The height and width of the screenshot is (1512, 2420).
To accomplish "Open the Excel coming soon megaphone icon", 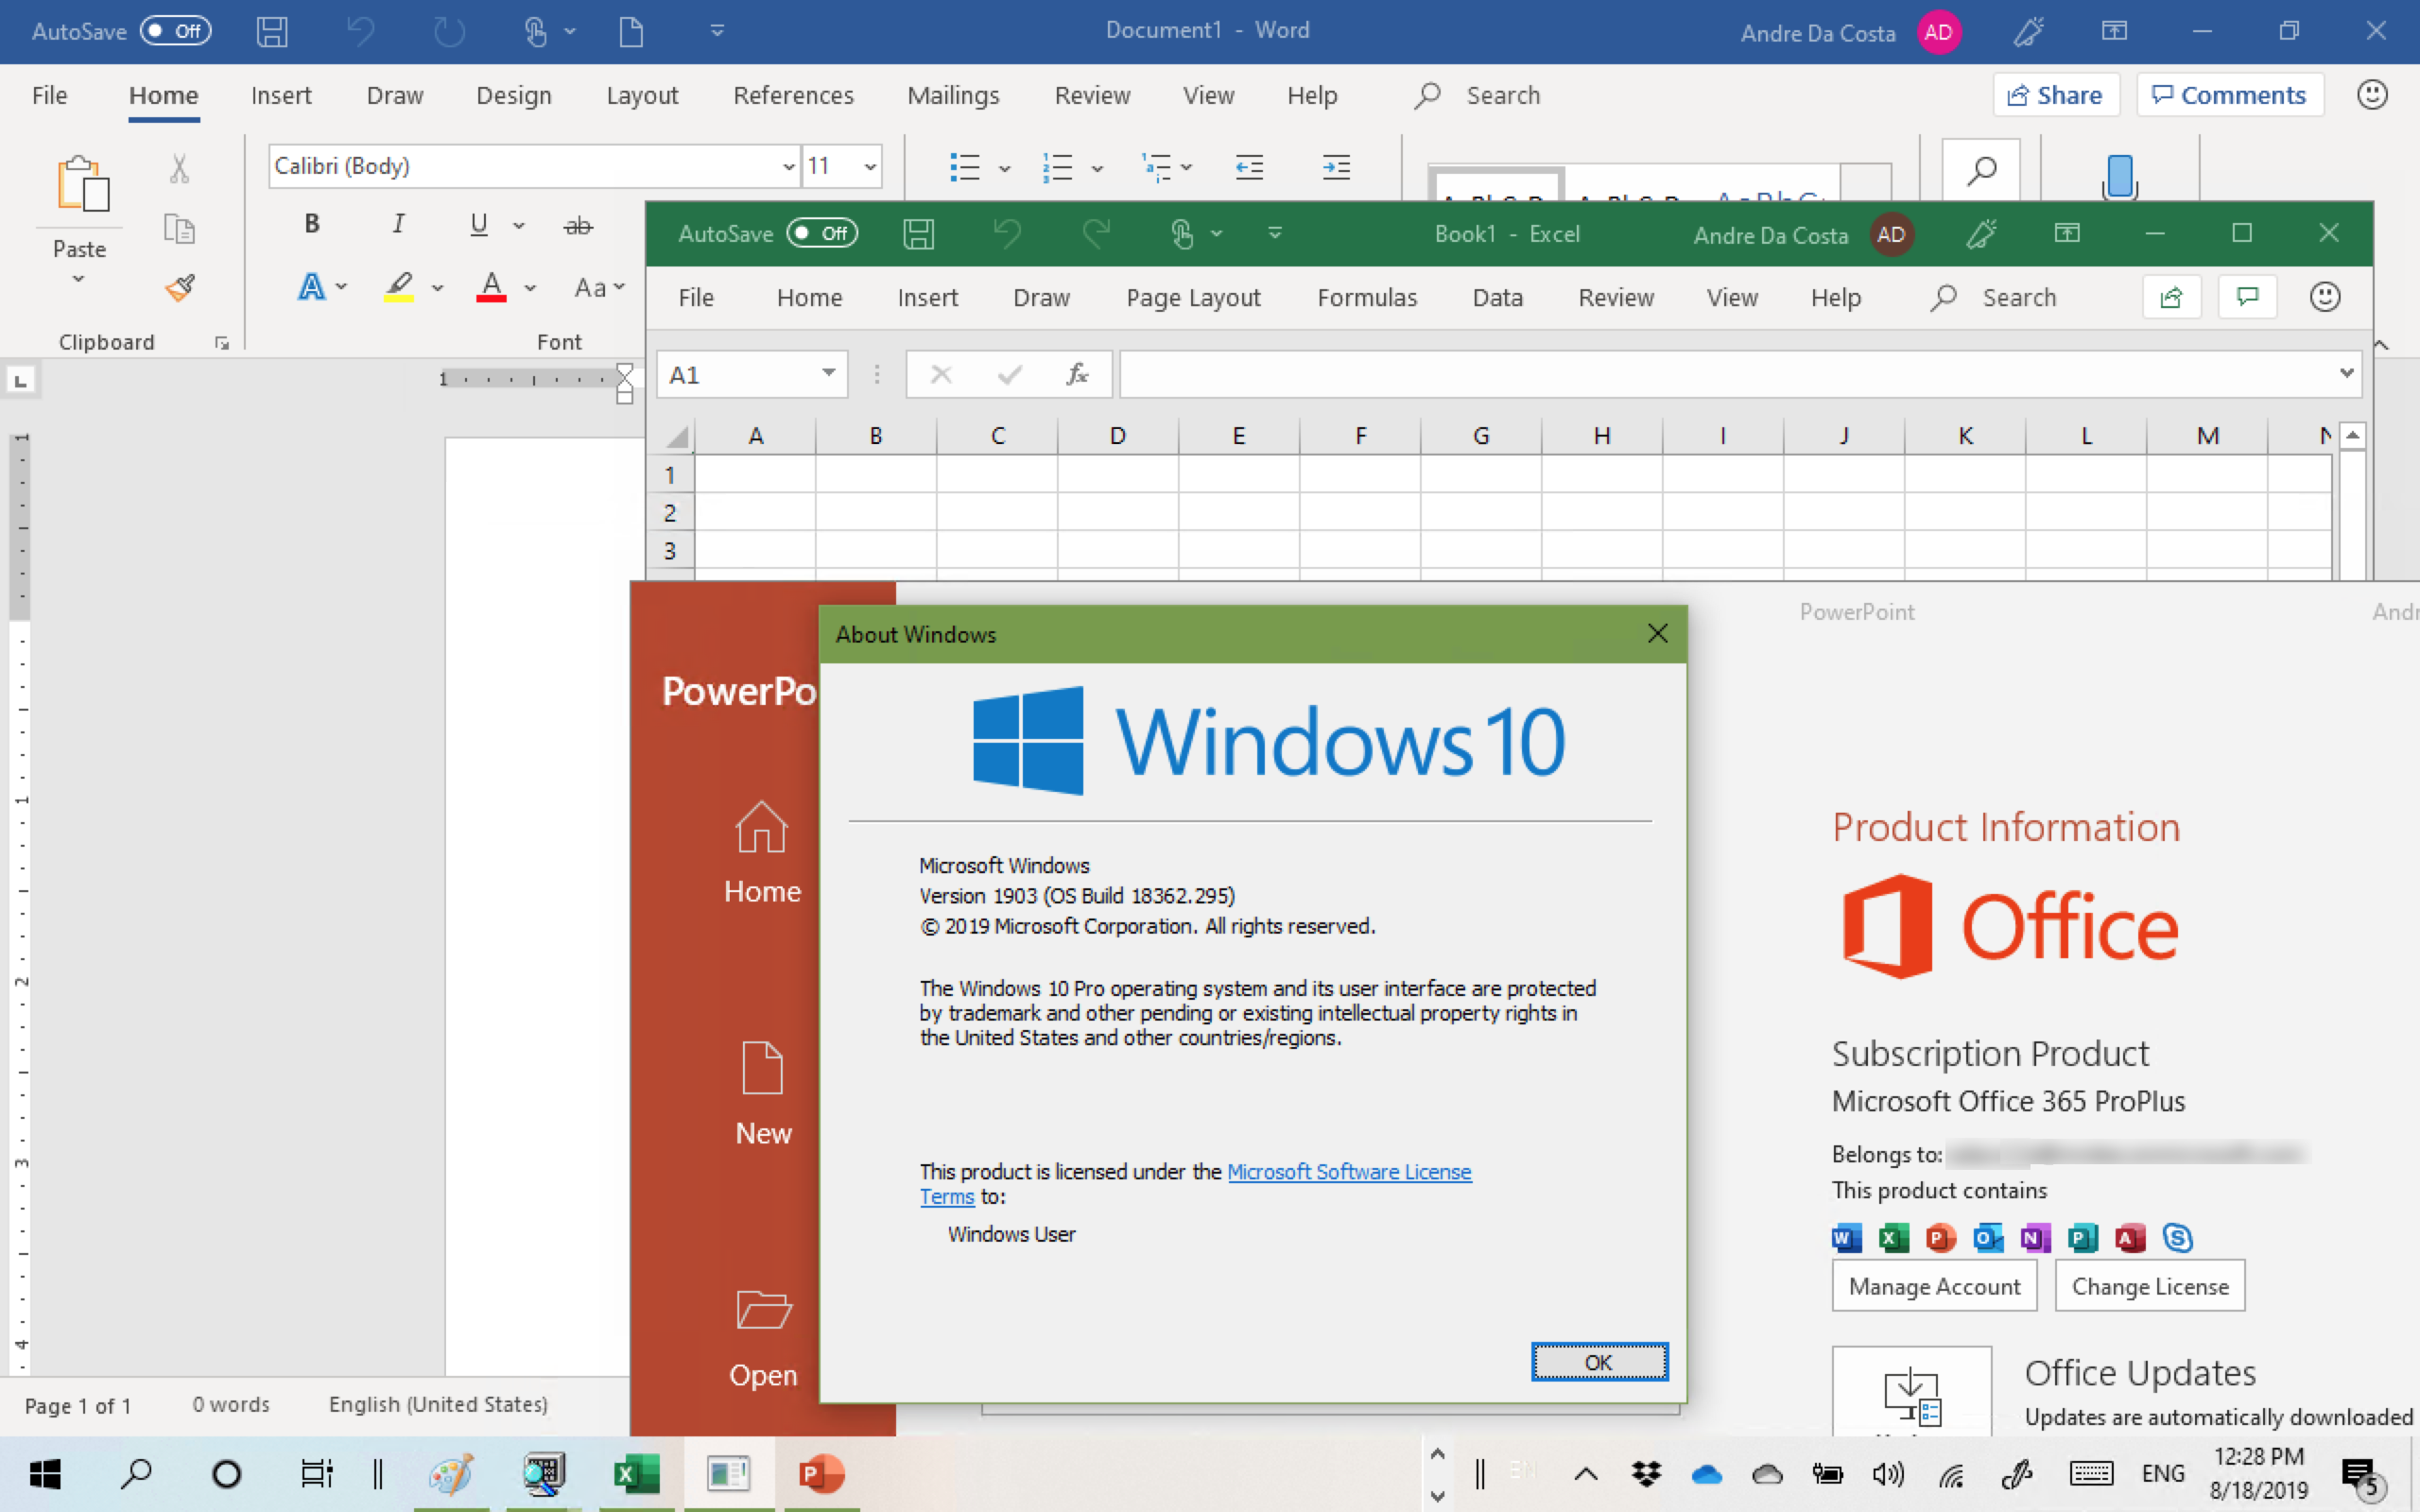I will [1980, 234].
